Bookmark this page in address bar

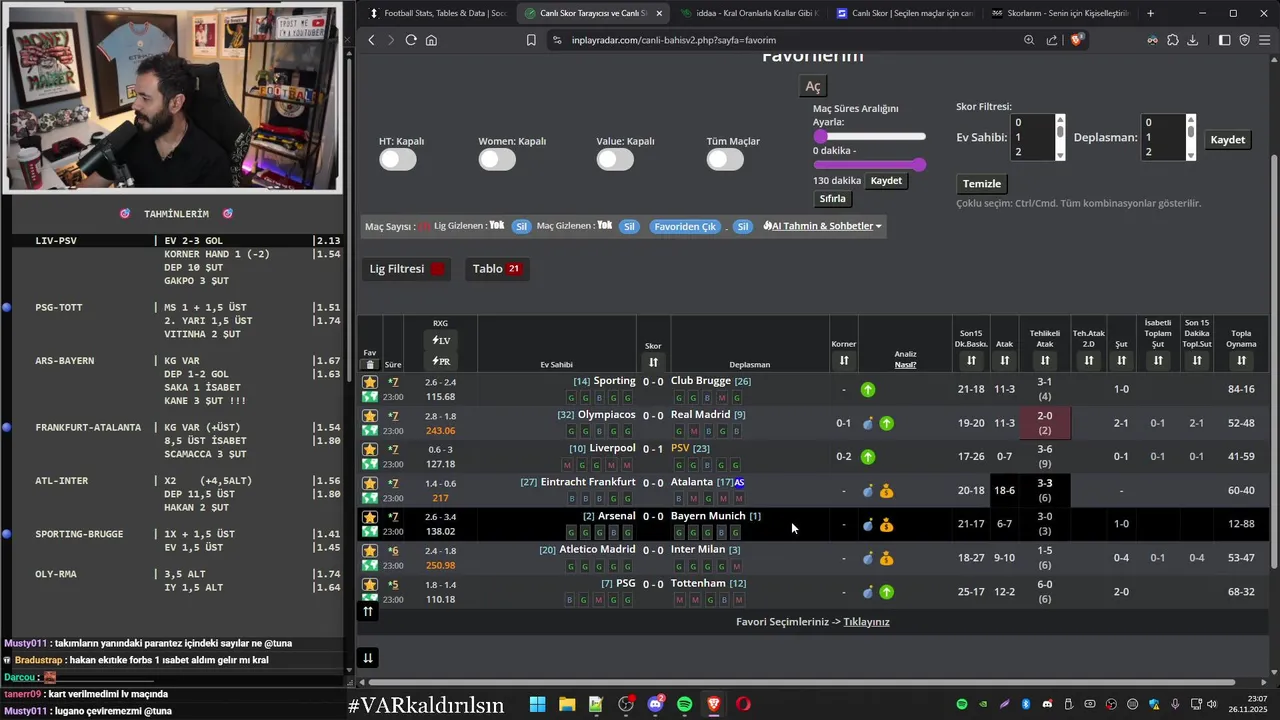[x=531, y=40]
